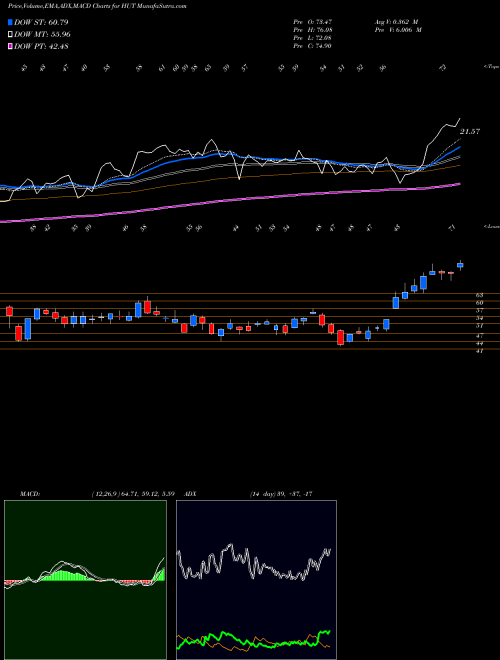Viewport: 500px width, 660px height.
Task: Open the MACD histogram chart thumbnail
Action: 85,580
